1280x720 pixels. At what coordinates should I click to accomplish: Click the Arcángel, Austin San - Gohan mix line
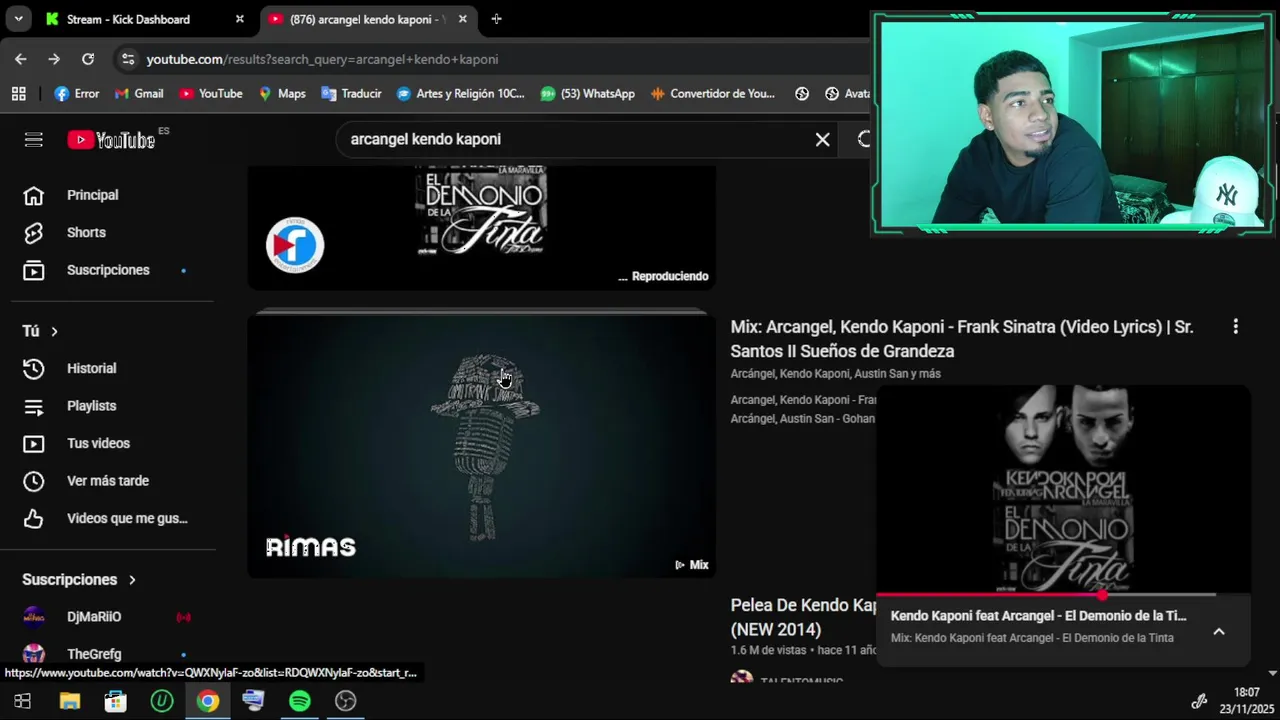point(803,418)
